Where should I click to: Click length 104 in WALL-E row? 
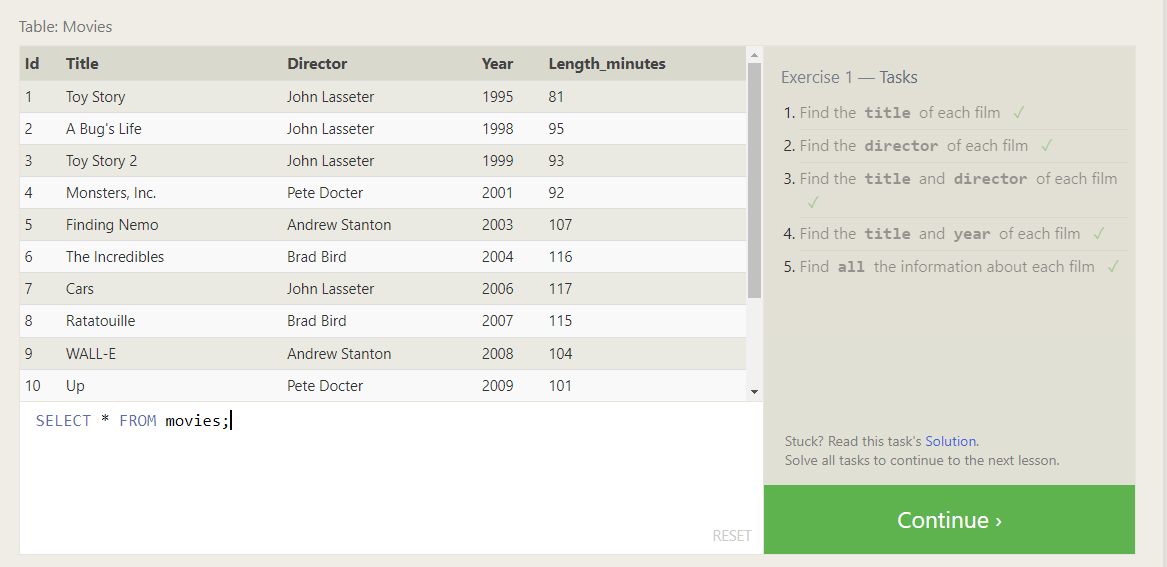pyautogui.click(x=560, y=353)
